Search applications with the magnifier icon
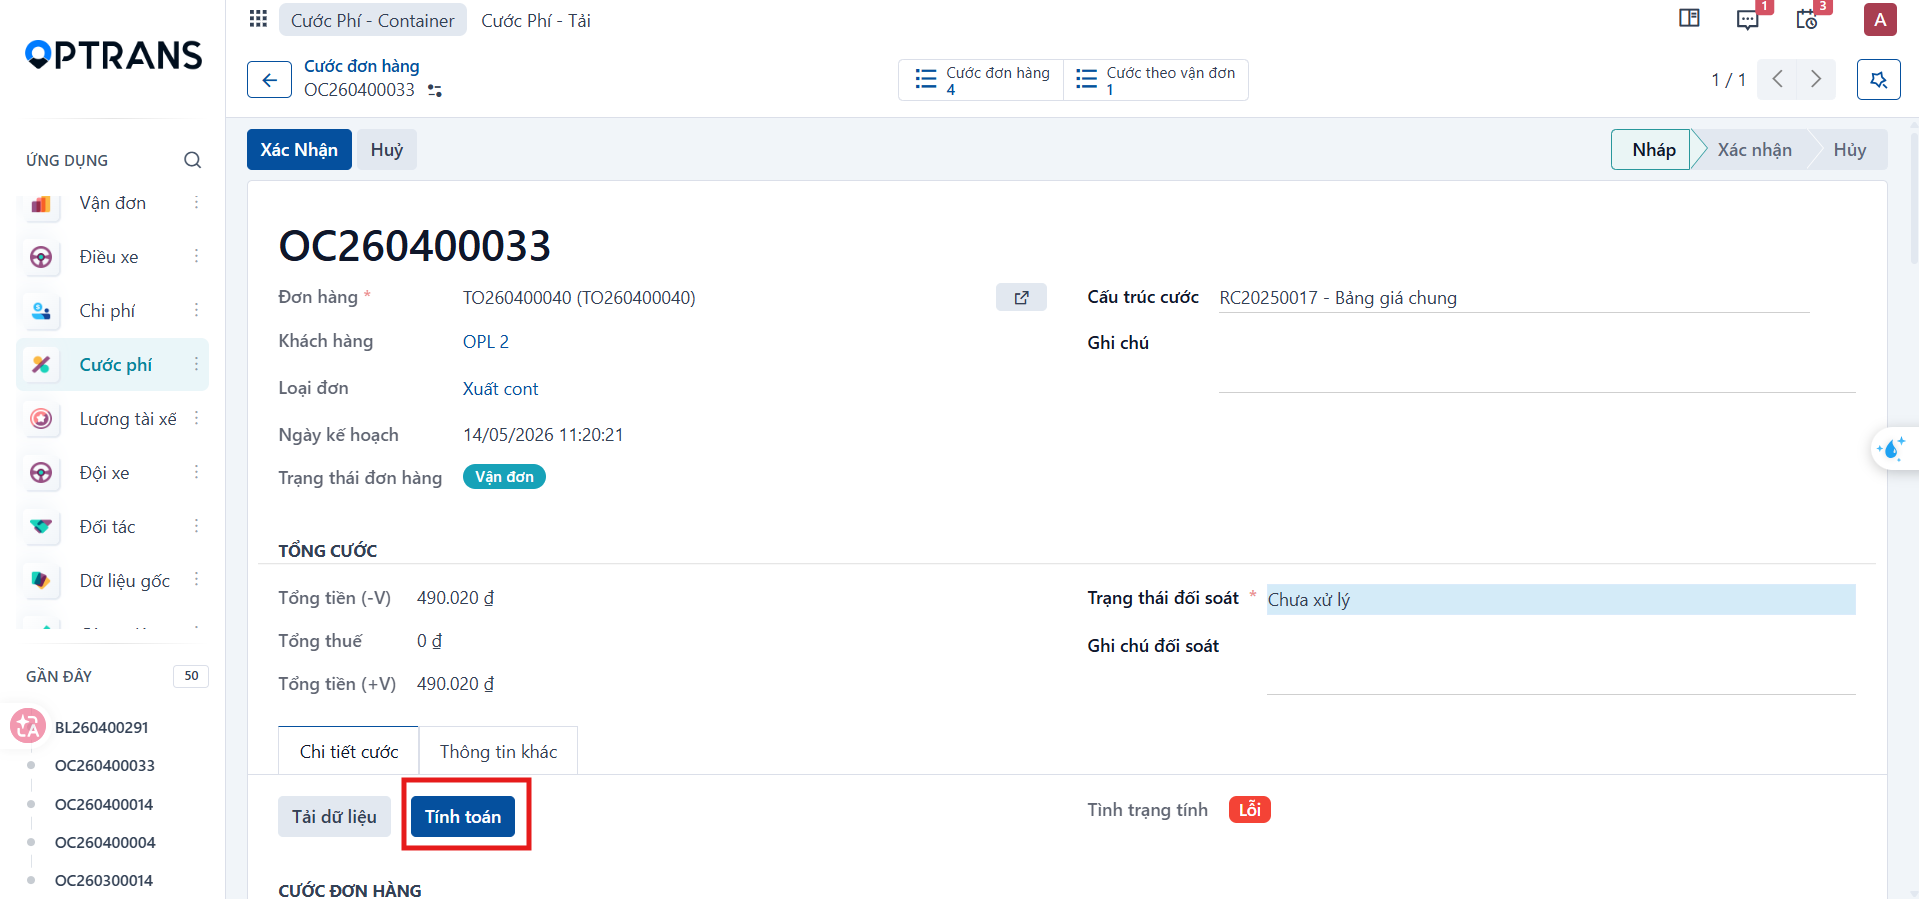Viewport: 1919px width, 899px height. tap(192, 160)
